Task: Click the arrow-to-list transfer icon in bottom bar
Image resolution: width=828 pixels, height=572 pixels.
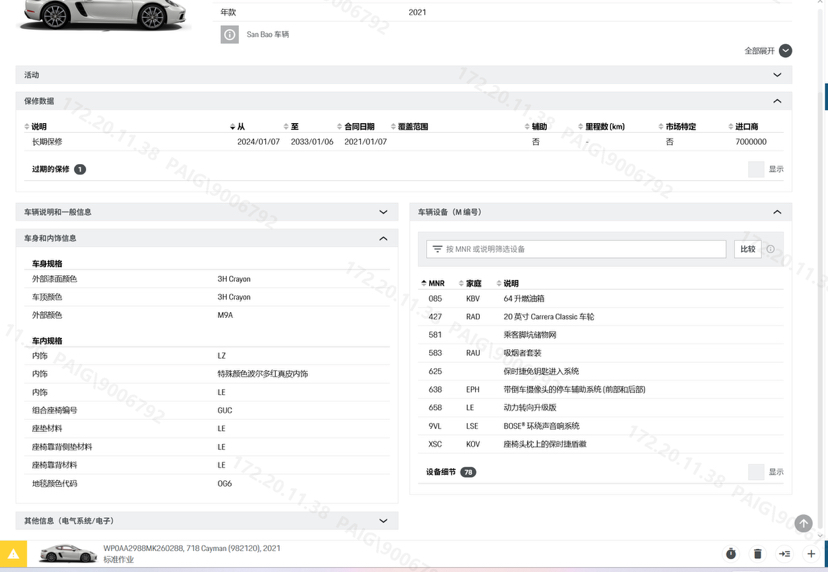Action: (x=785, y=554)
